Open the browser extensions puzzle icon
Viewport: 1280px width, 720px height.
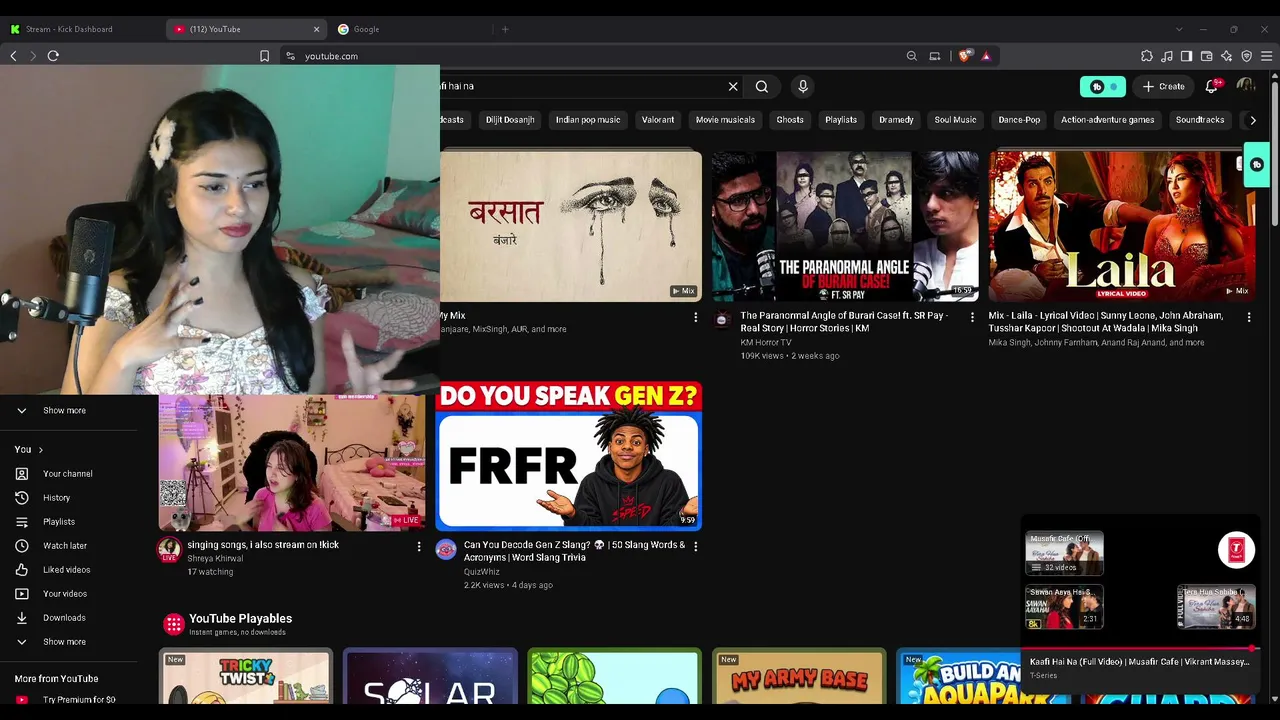[1147, 56]
